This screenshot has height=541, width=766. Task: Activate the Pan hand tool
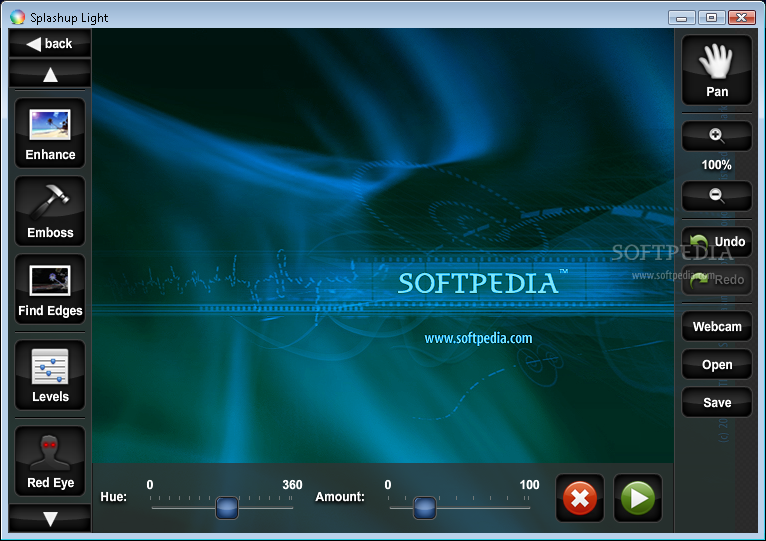[717, 70]
